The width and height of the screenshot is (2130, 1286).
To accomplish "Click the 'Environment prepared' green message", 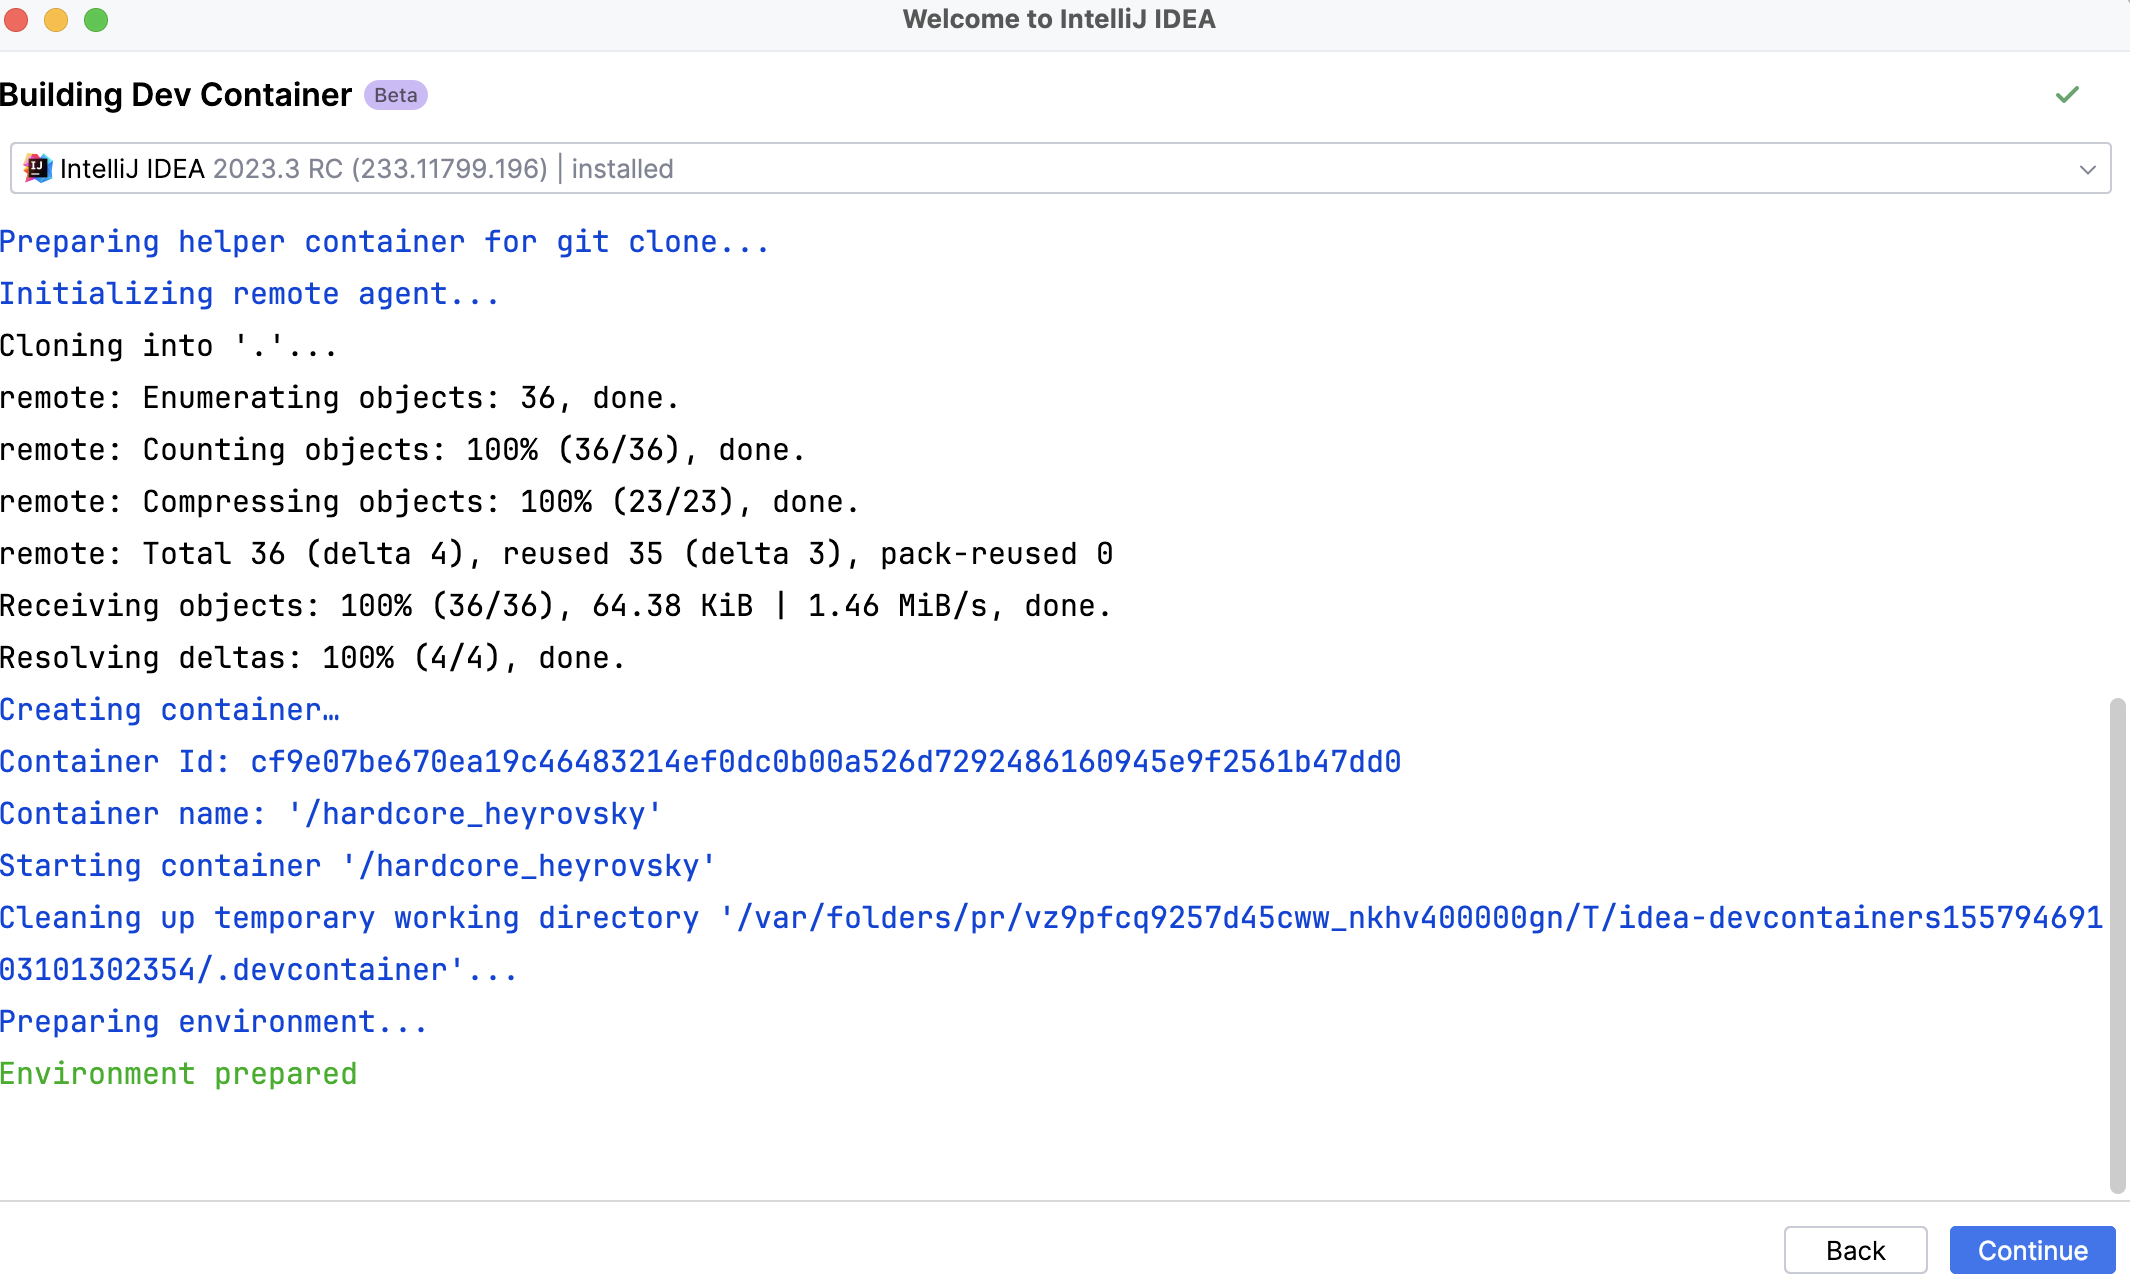I will pos(179,1074).
